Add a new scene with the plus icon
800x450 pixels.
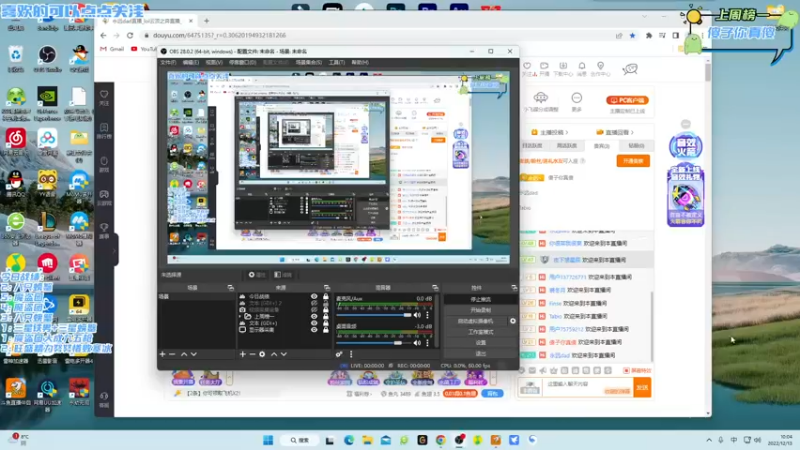[163, 354]
